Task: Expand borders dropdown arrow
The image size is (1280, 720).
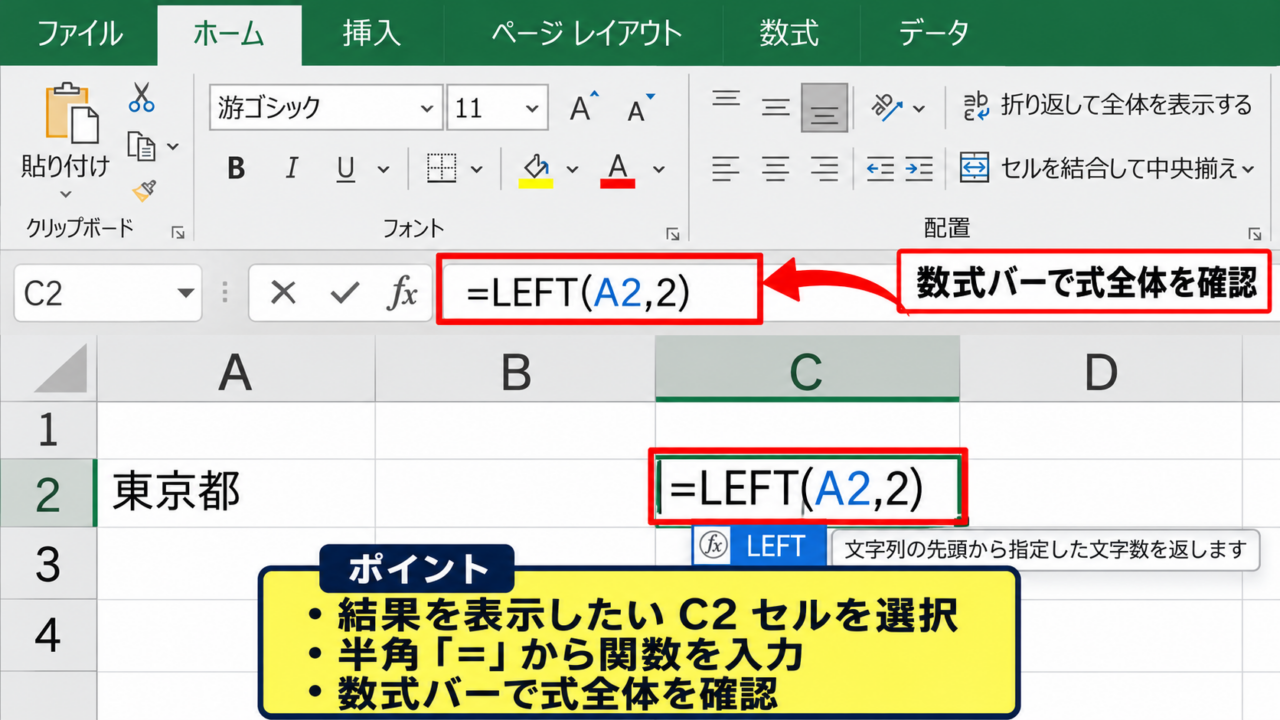Action: (x=476, y=169)
